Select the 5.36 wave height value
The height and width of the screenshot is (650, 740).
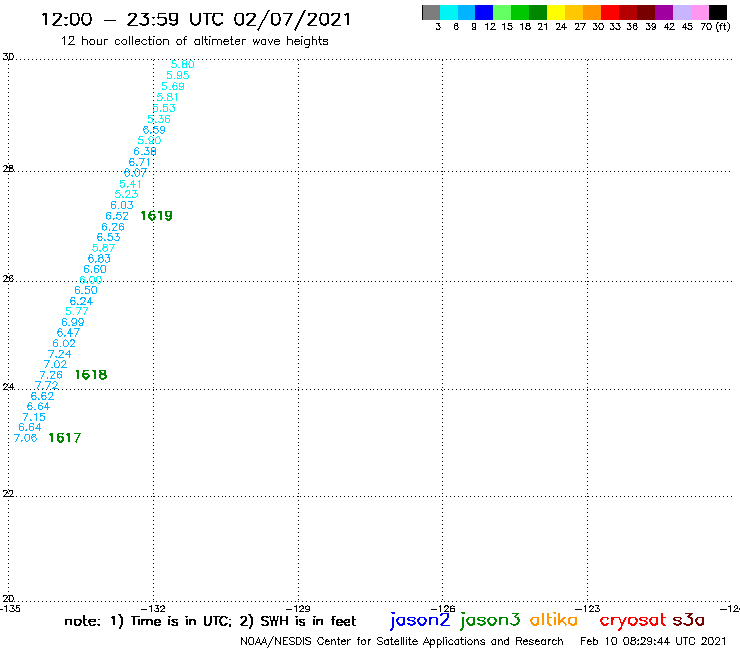[x=159, y=119]
